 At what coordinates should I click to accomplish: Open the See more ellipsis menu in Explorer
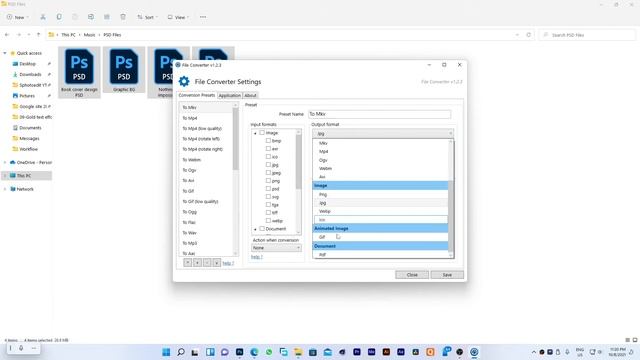pyautogui.click(x=203, y=17)
